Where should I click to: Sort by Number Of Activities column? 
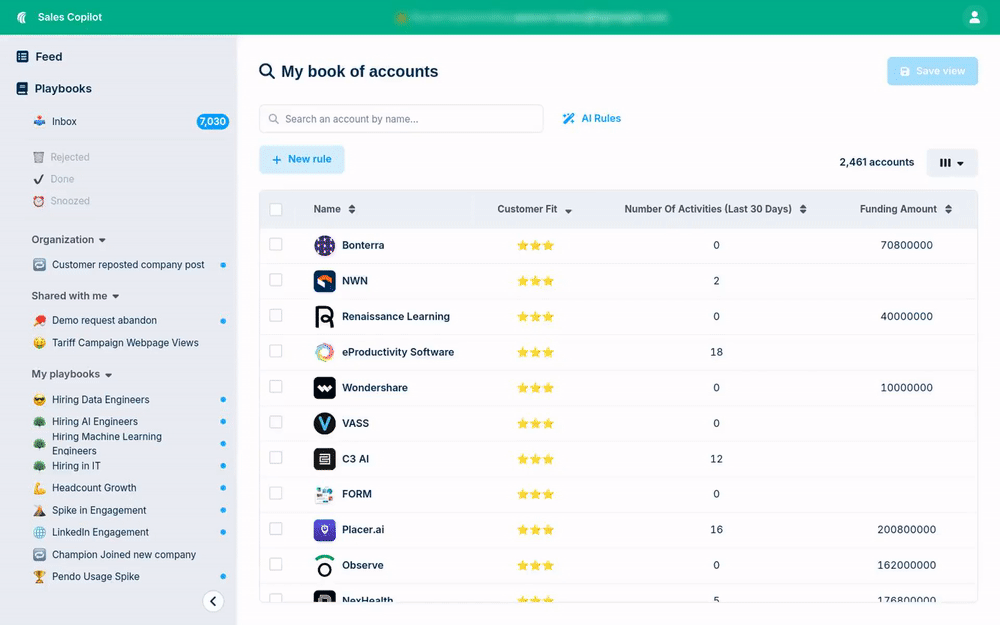(x=803, y=209)
